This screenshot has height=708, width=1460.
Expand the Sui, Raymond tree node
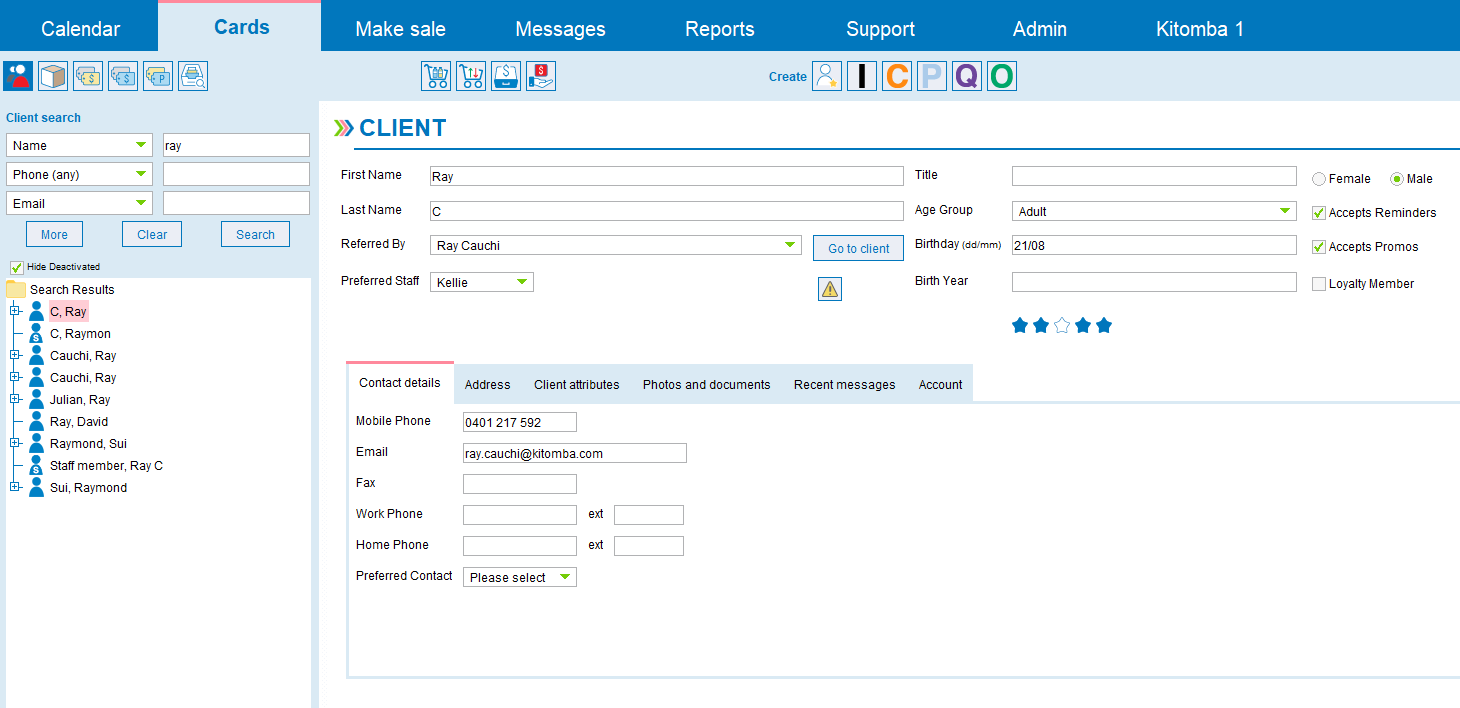point(15,487)
